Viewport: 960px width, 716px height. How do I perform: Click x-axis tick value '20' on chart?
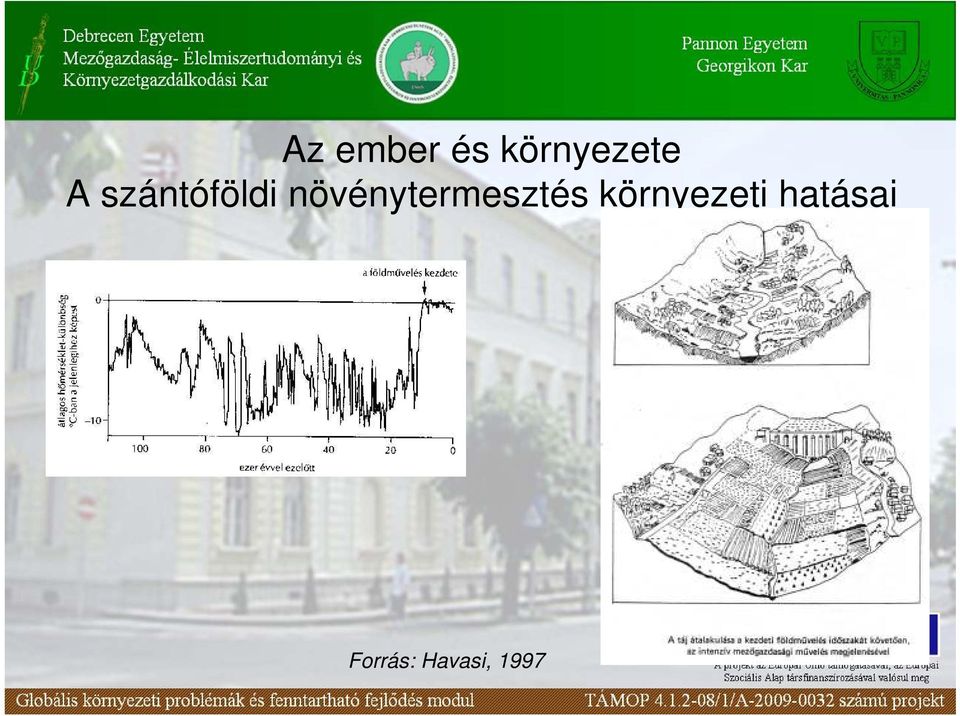point(391,450)
